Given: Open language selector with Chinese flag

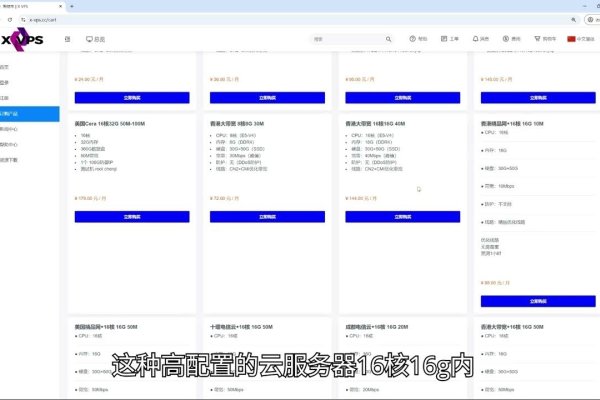Looking at the screenshot, I should point(581,39).
